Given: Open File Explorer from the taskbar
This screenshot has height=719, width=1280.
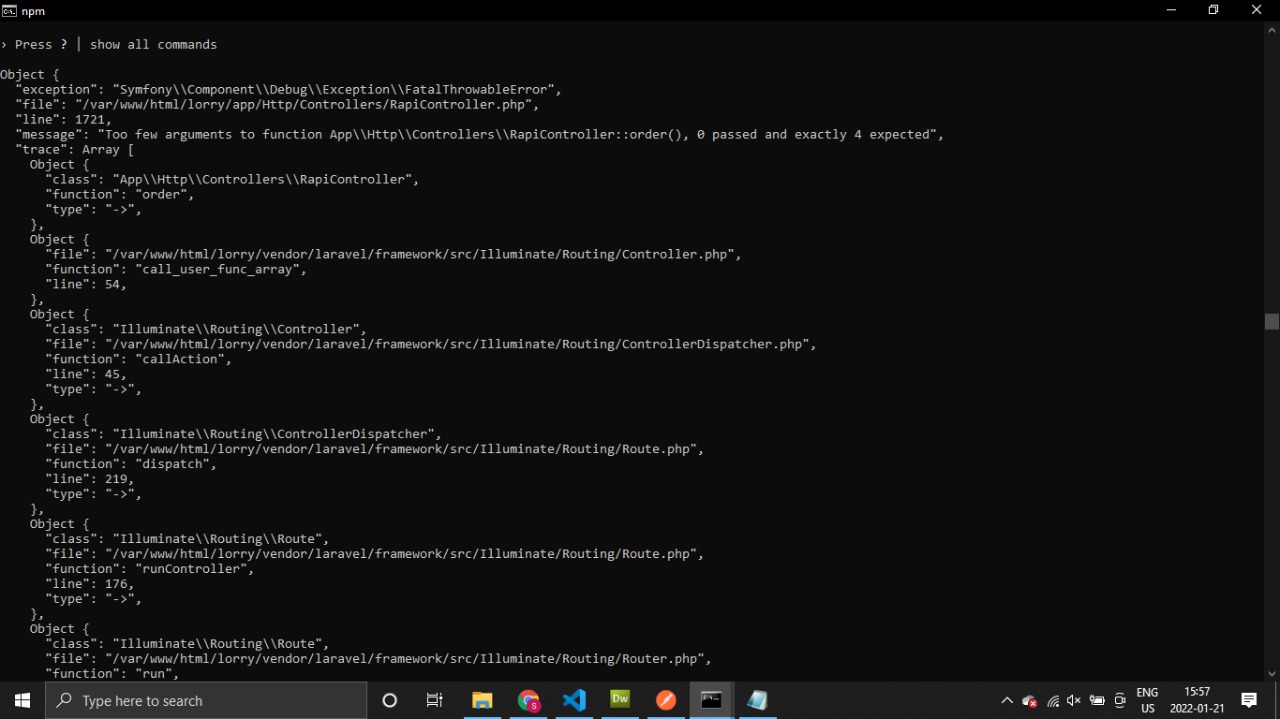Looking at the screenshot, I should [482, 700].
